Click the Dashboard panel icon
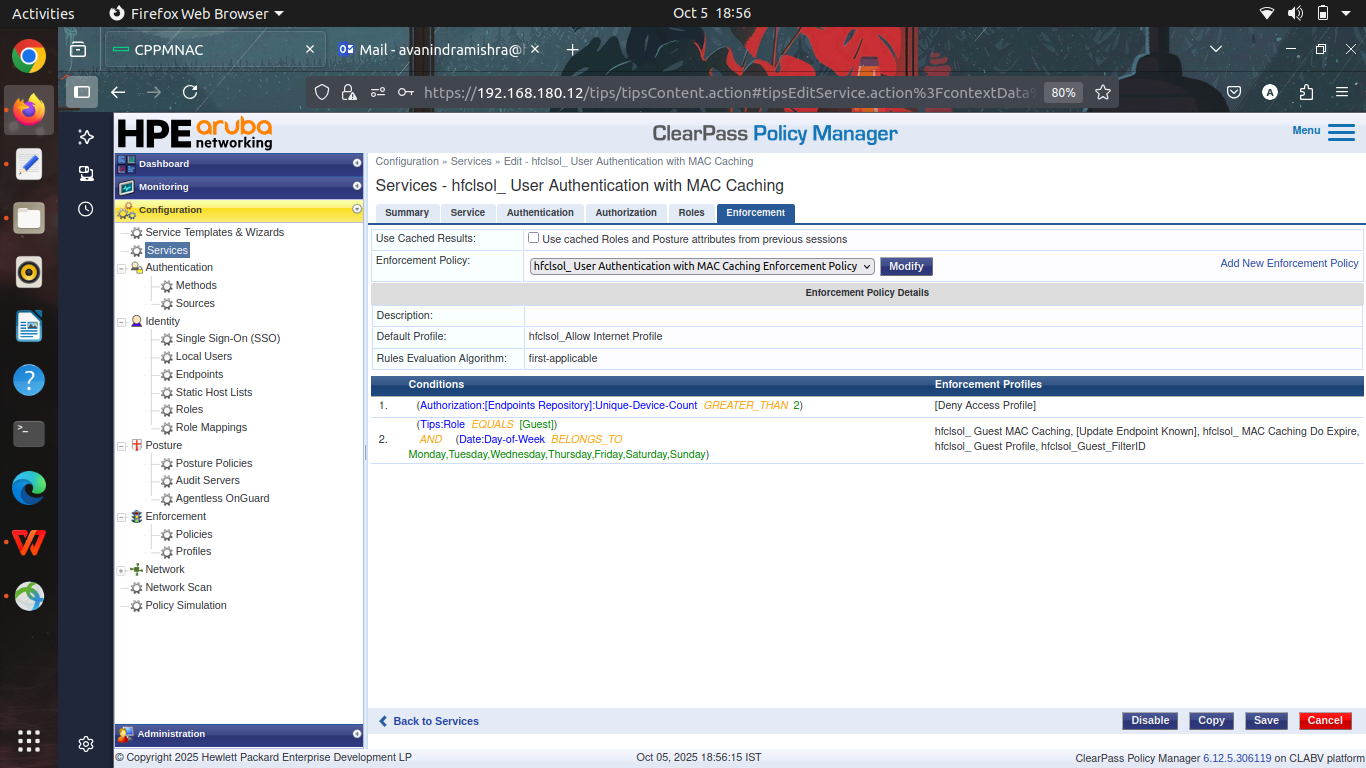 coord(126,164)
